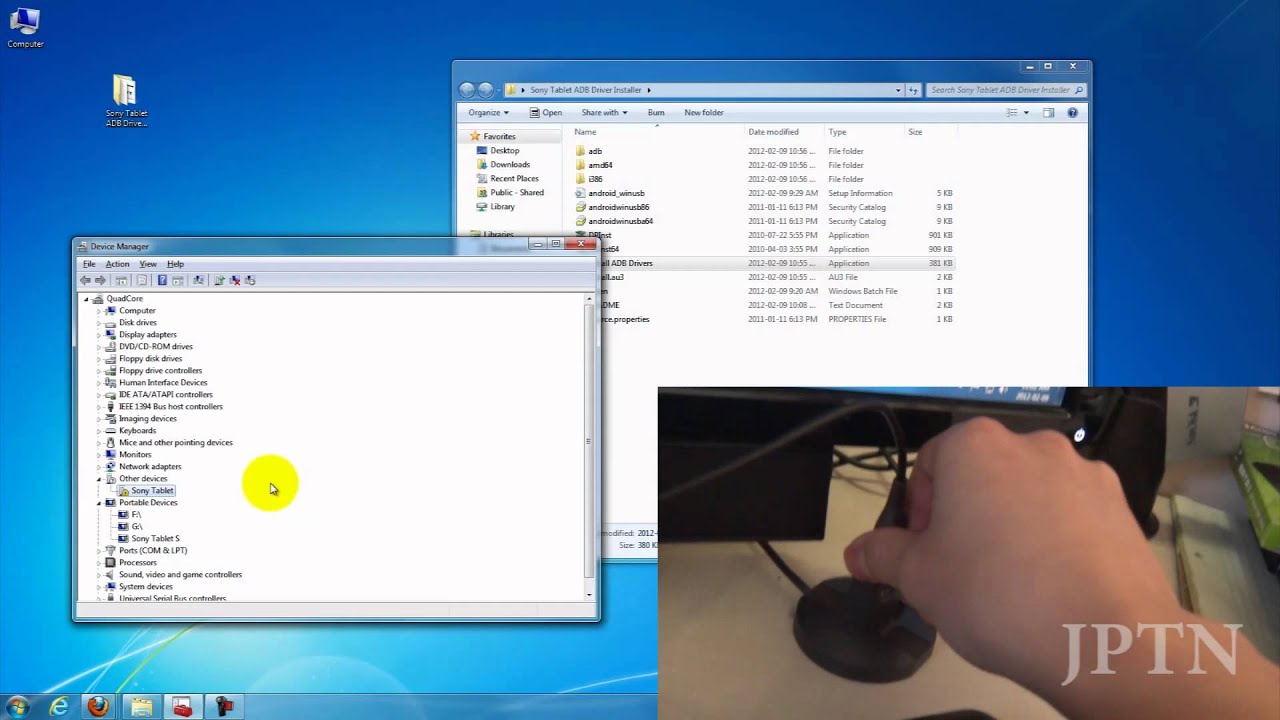The width and height of the screenshot is (1280, 720).
Task: Open the File menu in Device Manager
Action: coord(89,264)
